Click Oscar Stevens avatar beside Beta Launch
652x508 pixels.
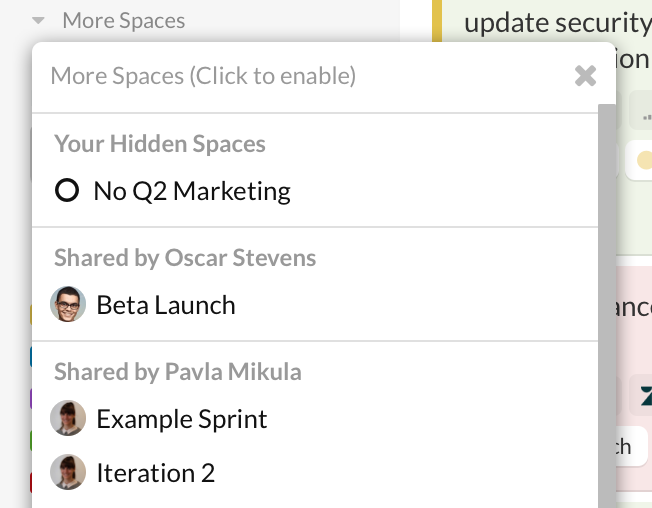[68, 304]
